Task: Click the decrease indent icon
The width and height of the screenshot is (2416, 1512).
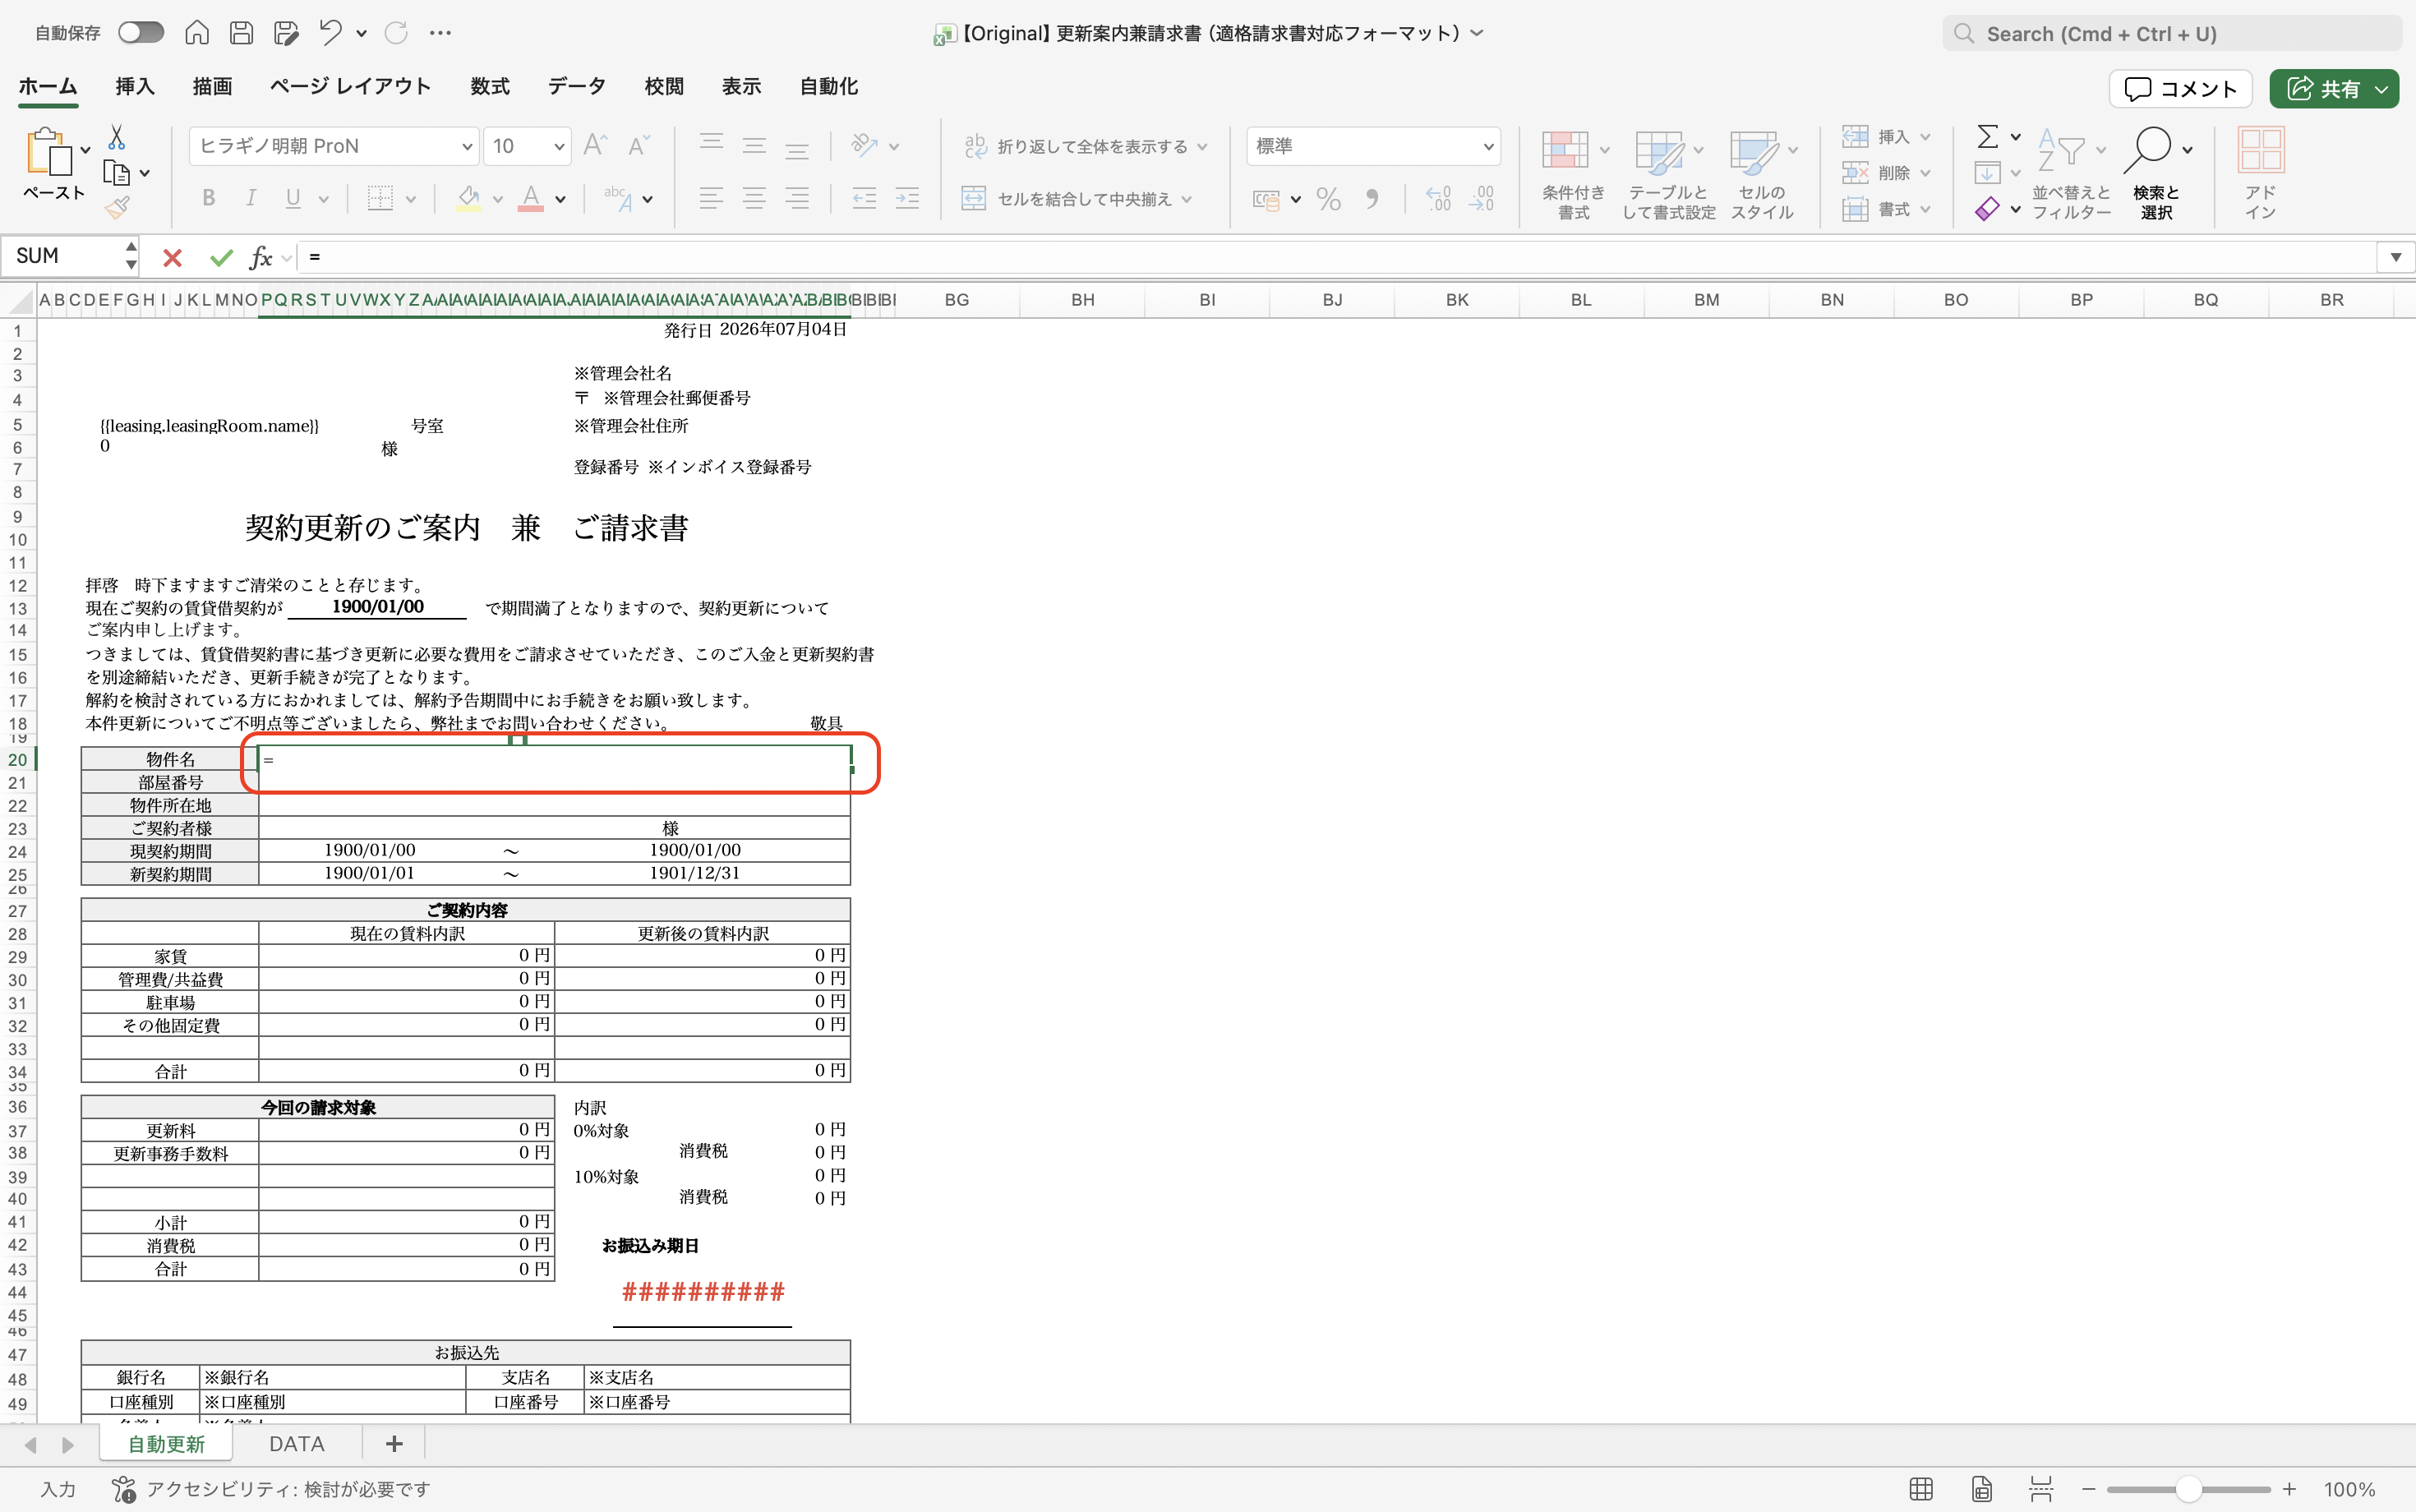Action: pos(864,198)
